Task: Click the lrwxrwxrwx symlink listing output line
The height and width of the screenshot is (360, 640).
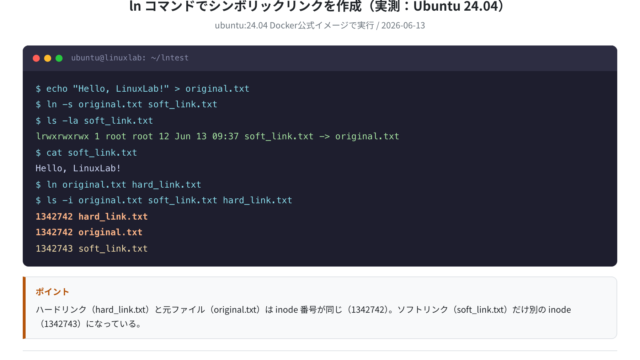Action: (217, 136)
